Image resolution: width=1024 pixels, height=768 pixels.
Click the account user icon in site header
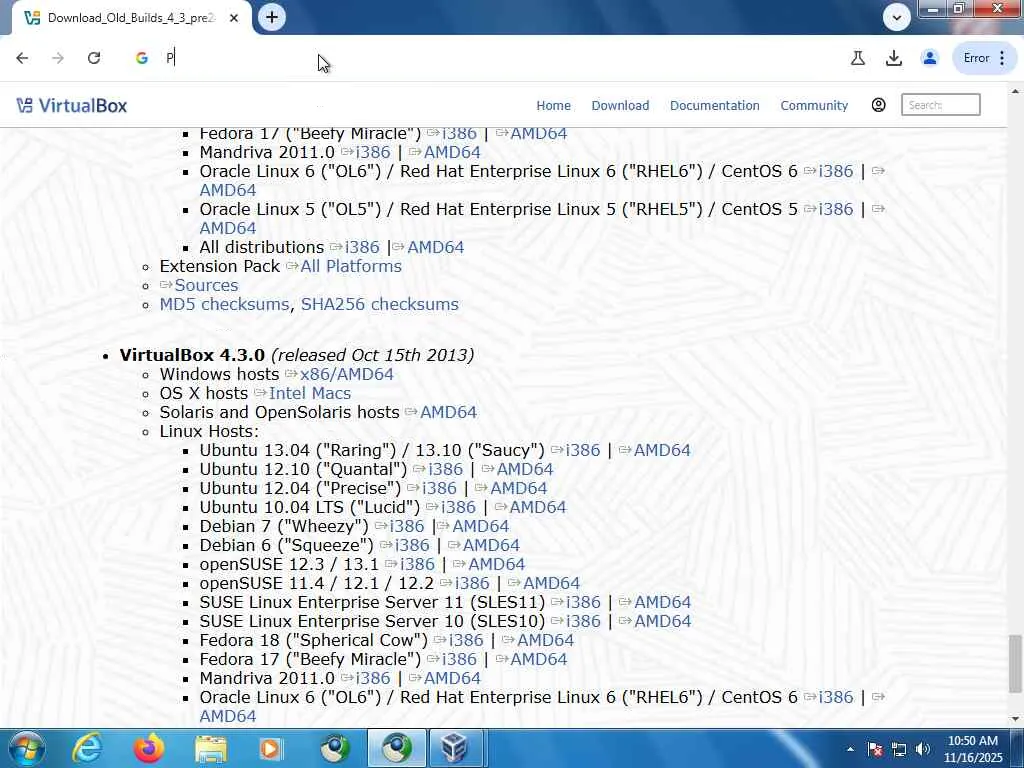point(878,104)
